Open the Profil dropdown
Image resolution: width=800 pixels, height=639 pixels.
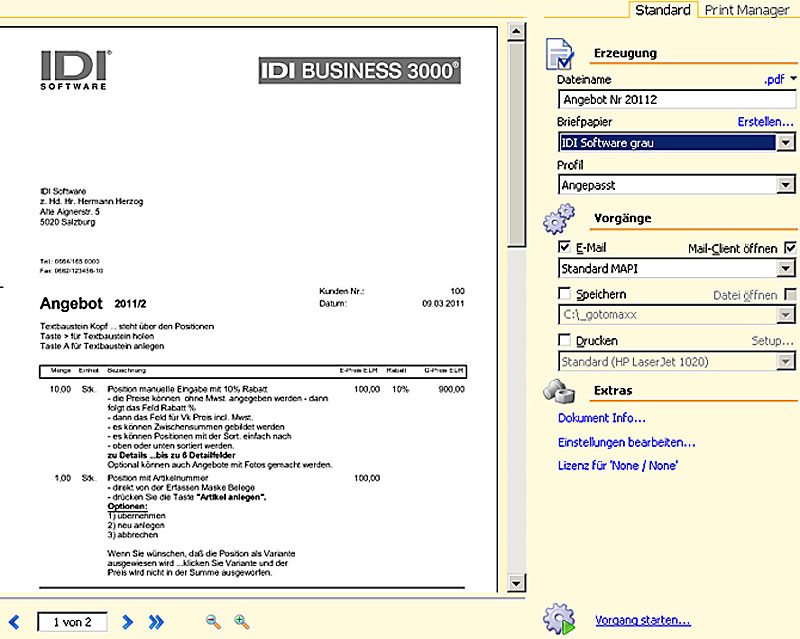click(x=786, y=185)
